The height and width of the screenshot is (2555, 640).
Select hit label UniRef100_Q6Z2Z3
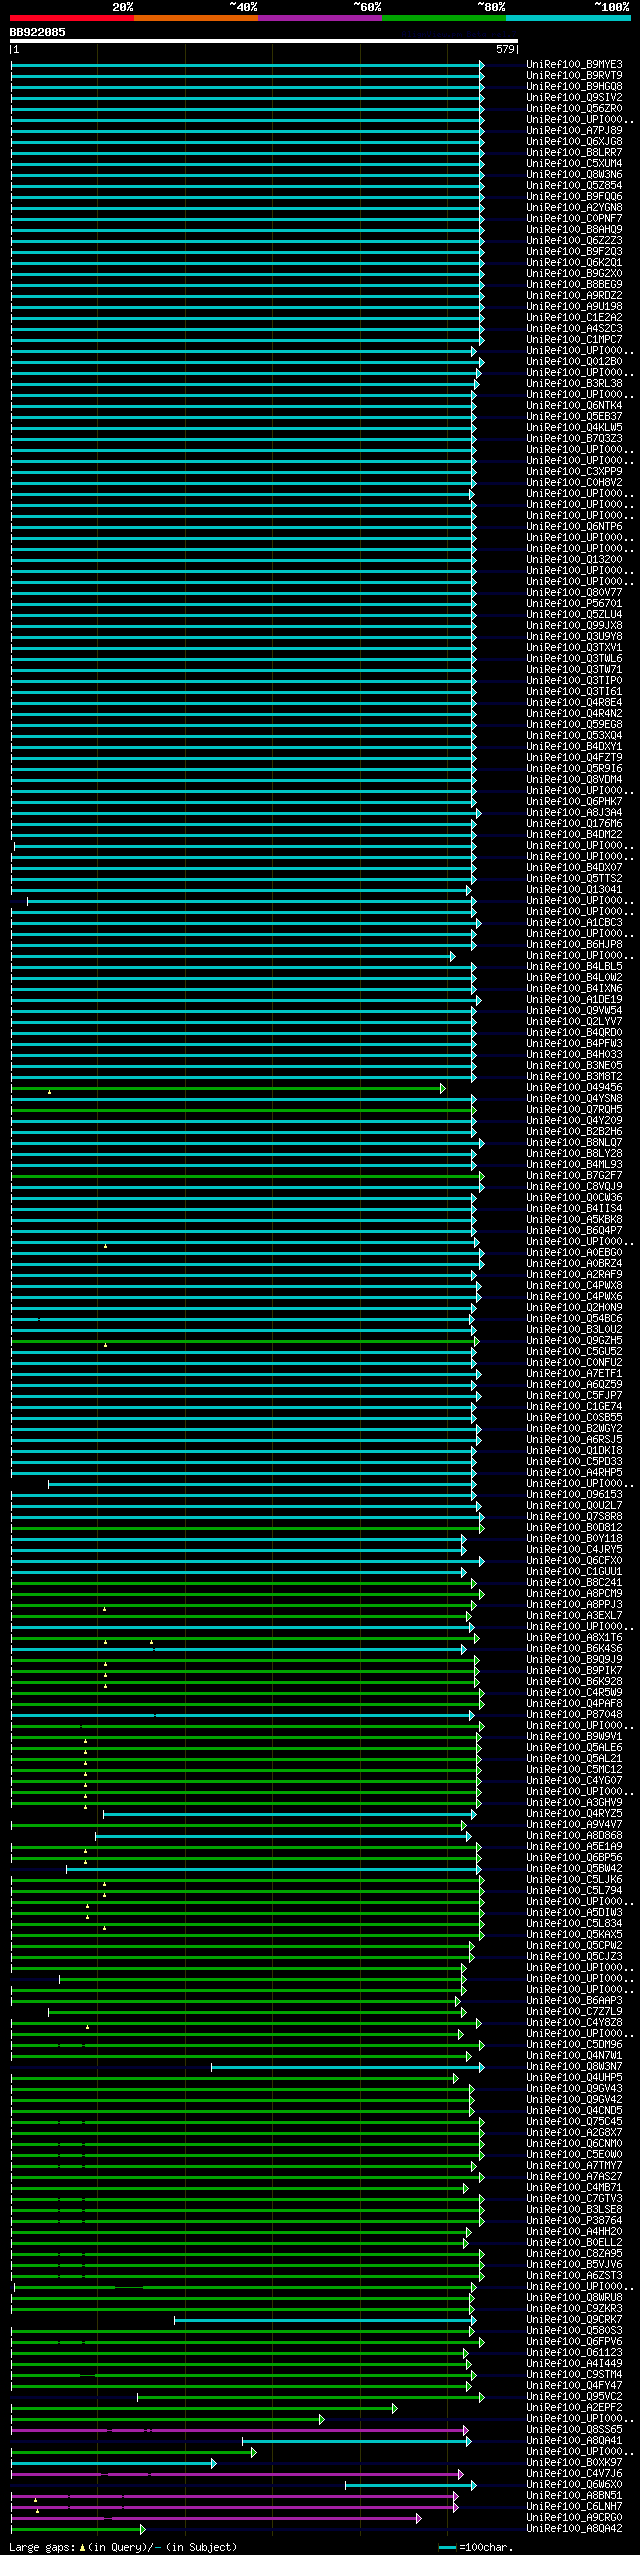point(574,241)
